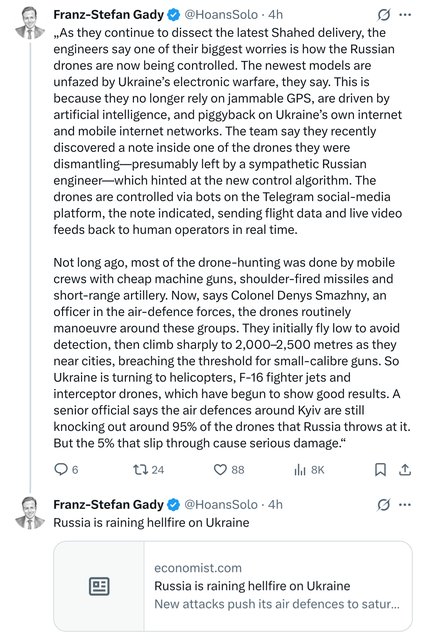
Task: Open the first post's quoted text body
Action: [x=231, y=238]
